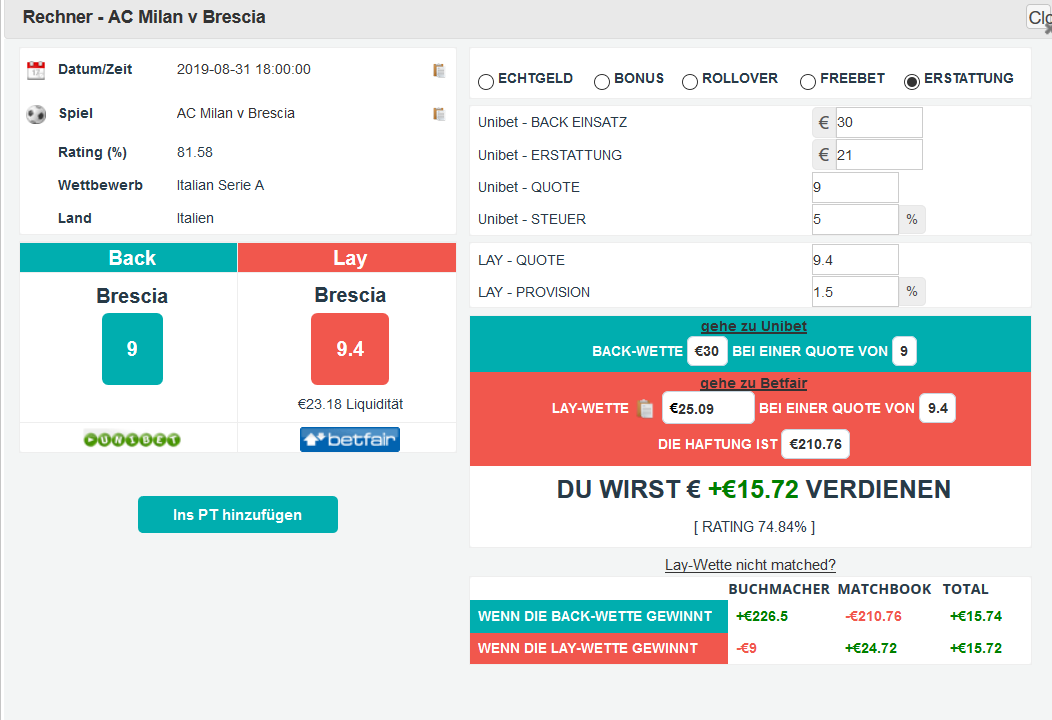
Task: Click the Matchbook value +€24.72
Action: pos(871,648)
